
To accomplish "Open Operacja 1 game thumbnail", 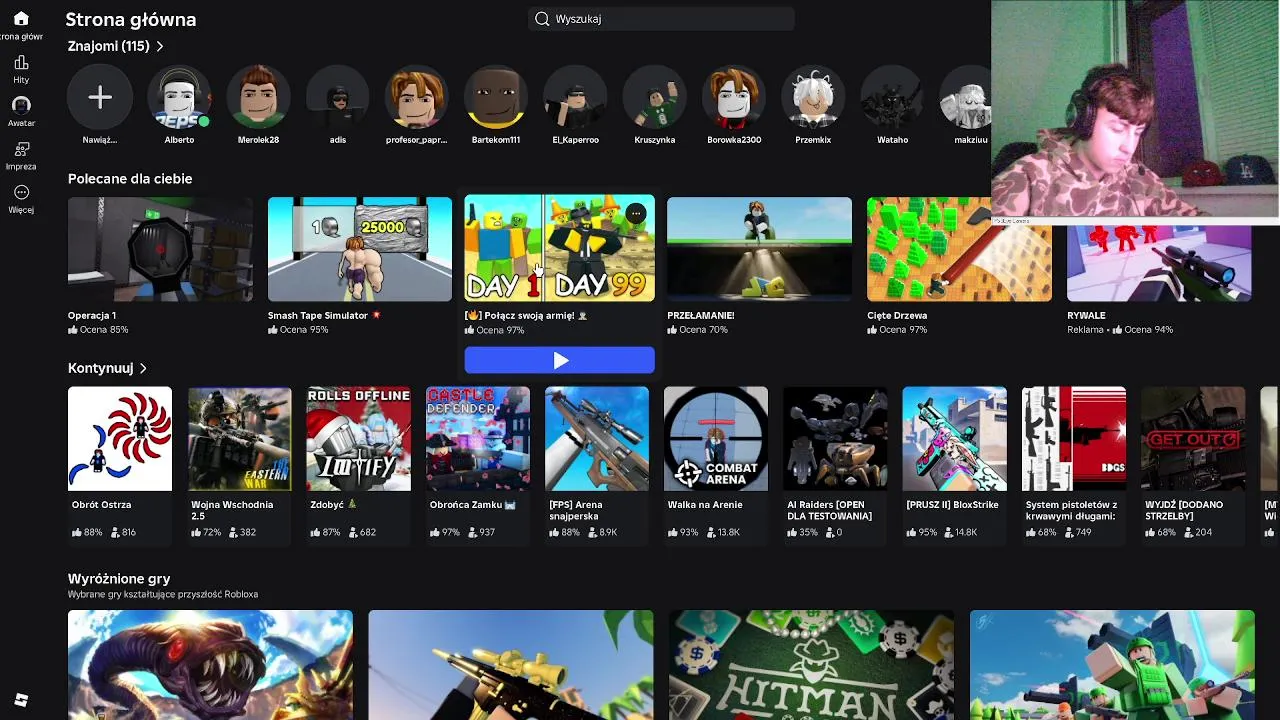I will tap(160, 249).
